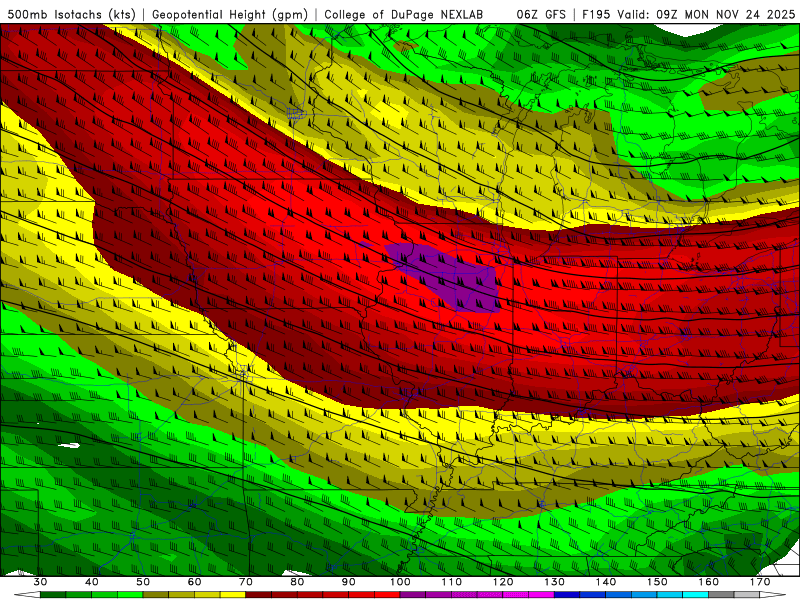This screenshot has height=600, width=800.
Task: Click the 'F195' forecast hour text
Action: (x=597, y=14)
